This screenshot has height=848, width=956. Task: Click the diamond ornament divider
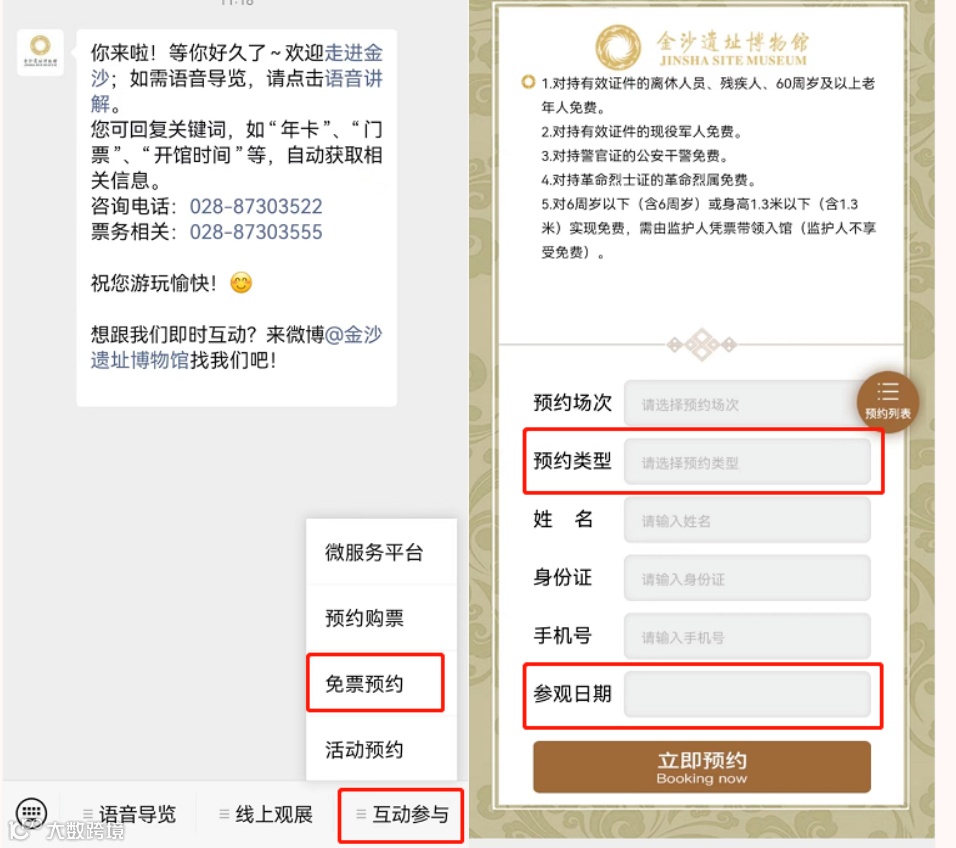point(701,344)
